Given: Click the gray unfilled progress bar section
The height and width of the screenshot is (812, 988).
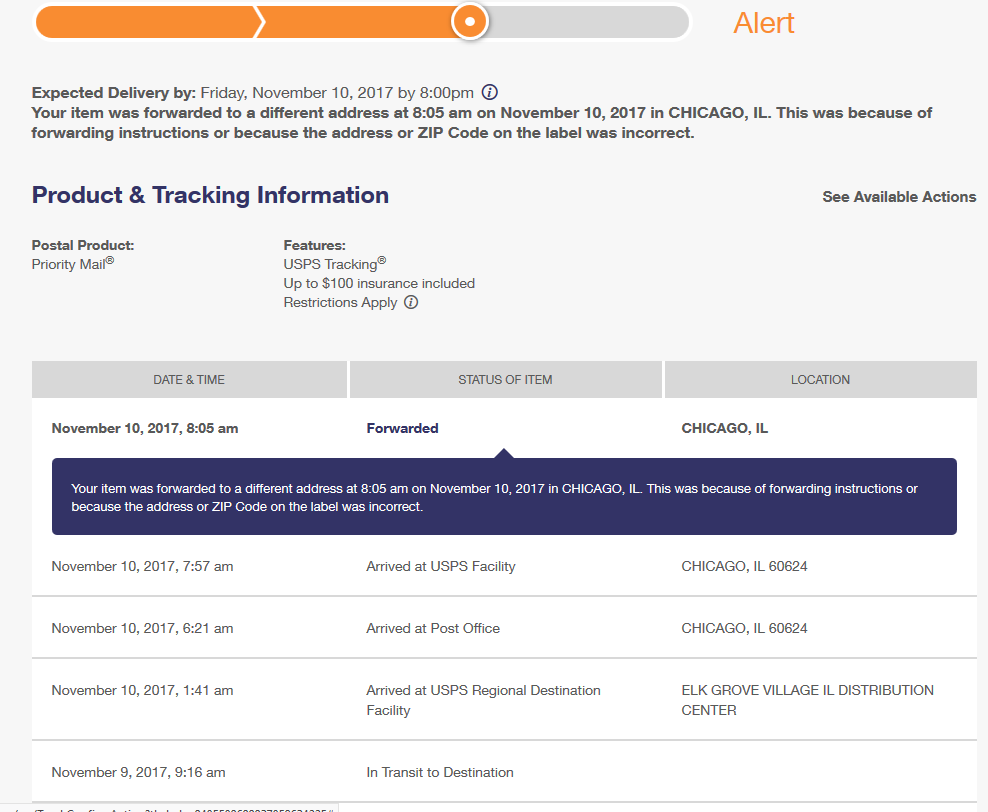Looking at the screenshot, I should [x=588, y=22].
